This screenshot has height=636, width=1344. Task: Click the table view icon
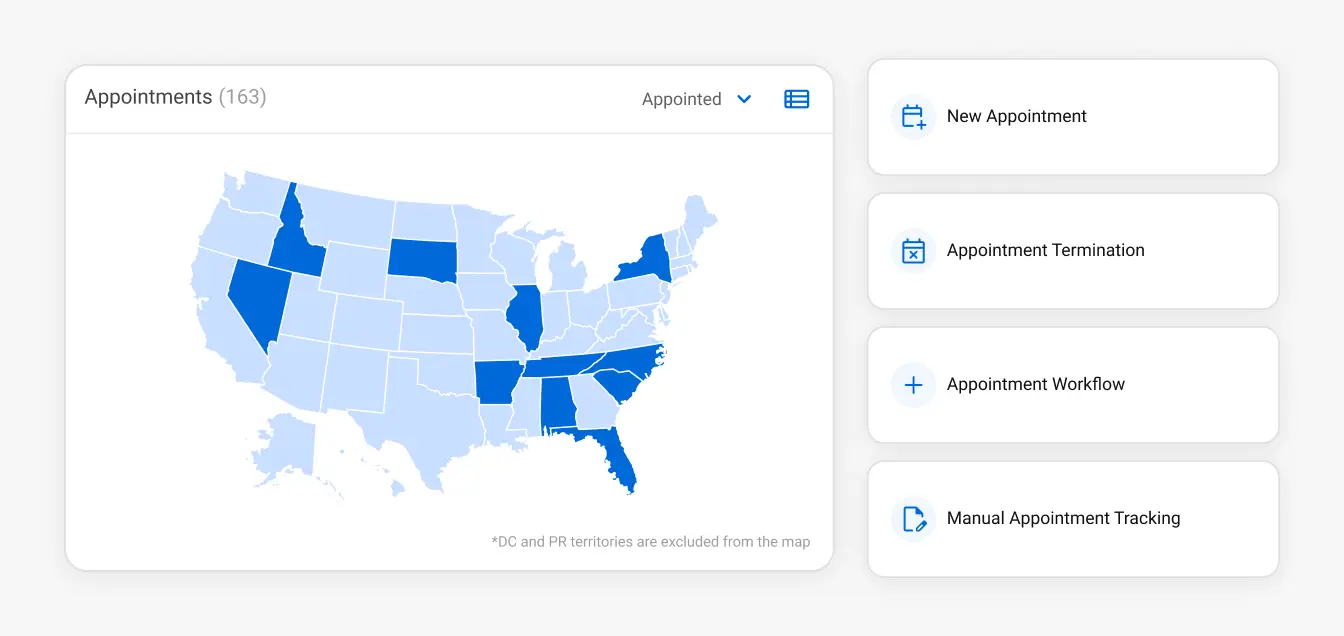pos(796,99)
